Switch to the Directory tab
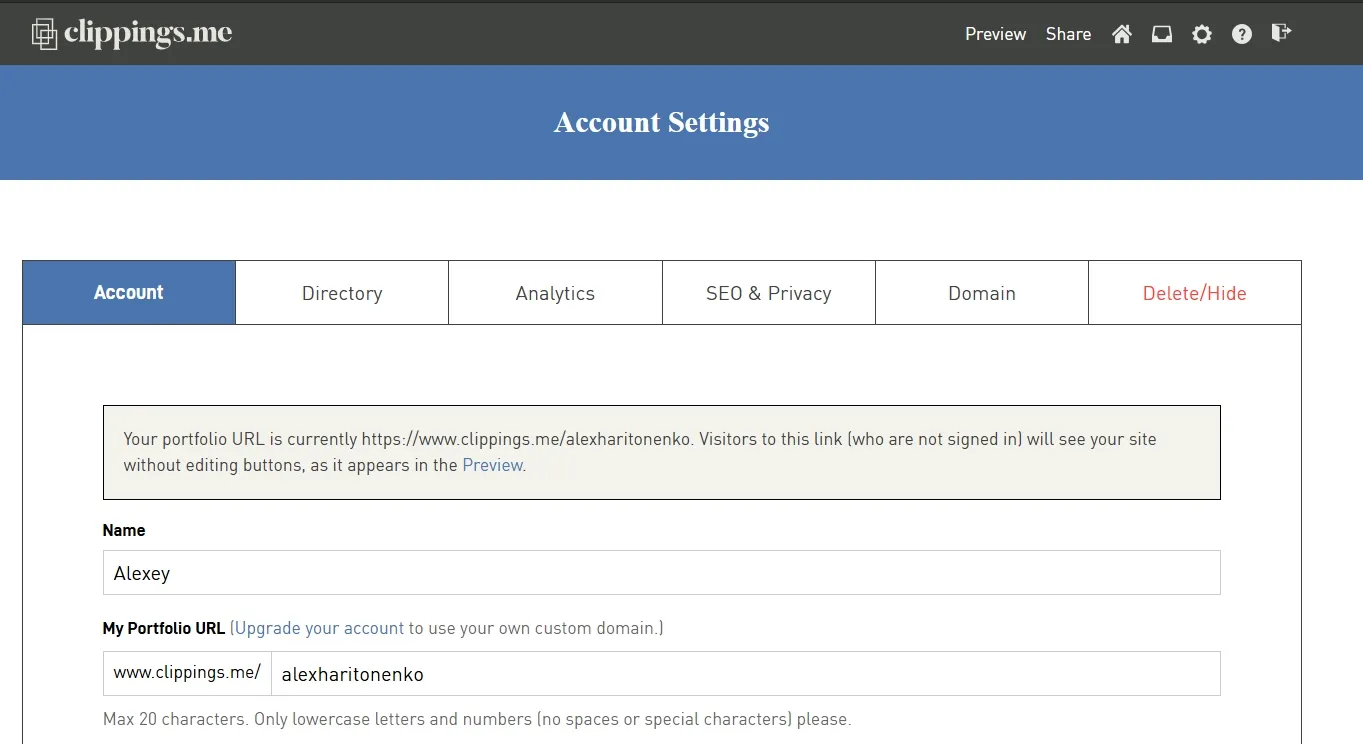Image resolution: width=1363 pixels, height=744 pixels. pyautogui.click(x=342, y=293)
